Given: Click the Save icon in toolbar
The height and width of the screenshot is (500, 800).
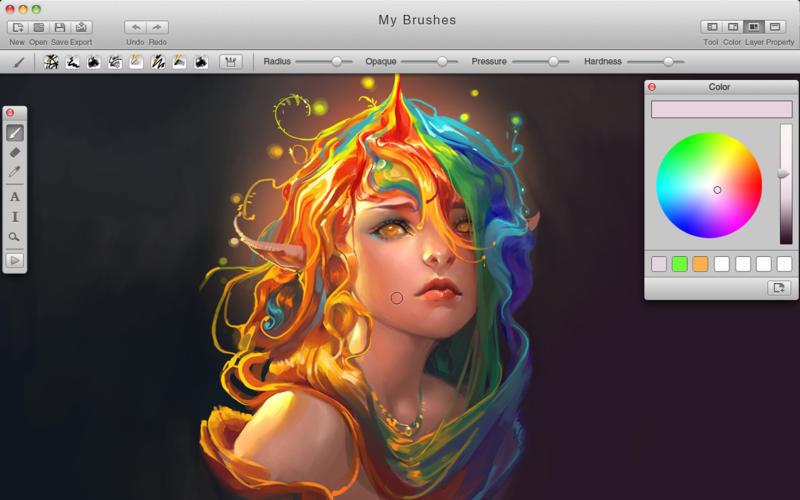Looking at the screenshot, I should pyautogui.click(x=60, y=27).
